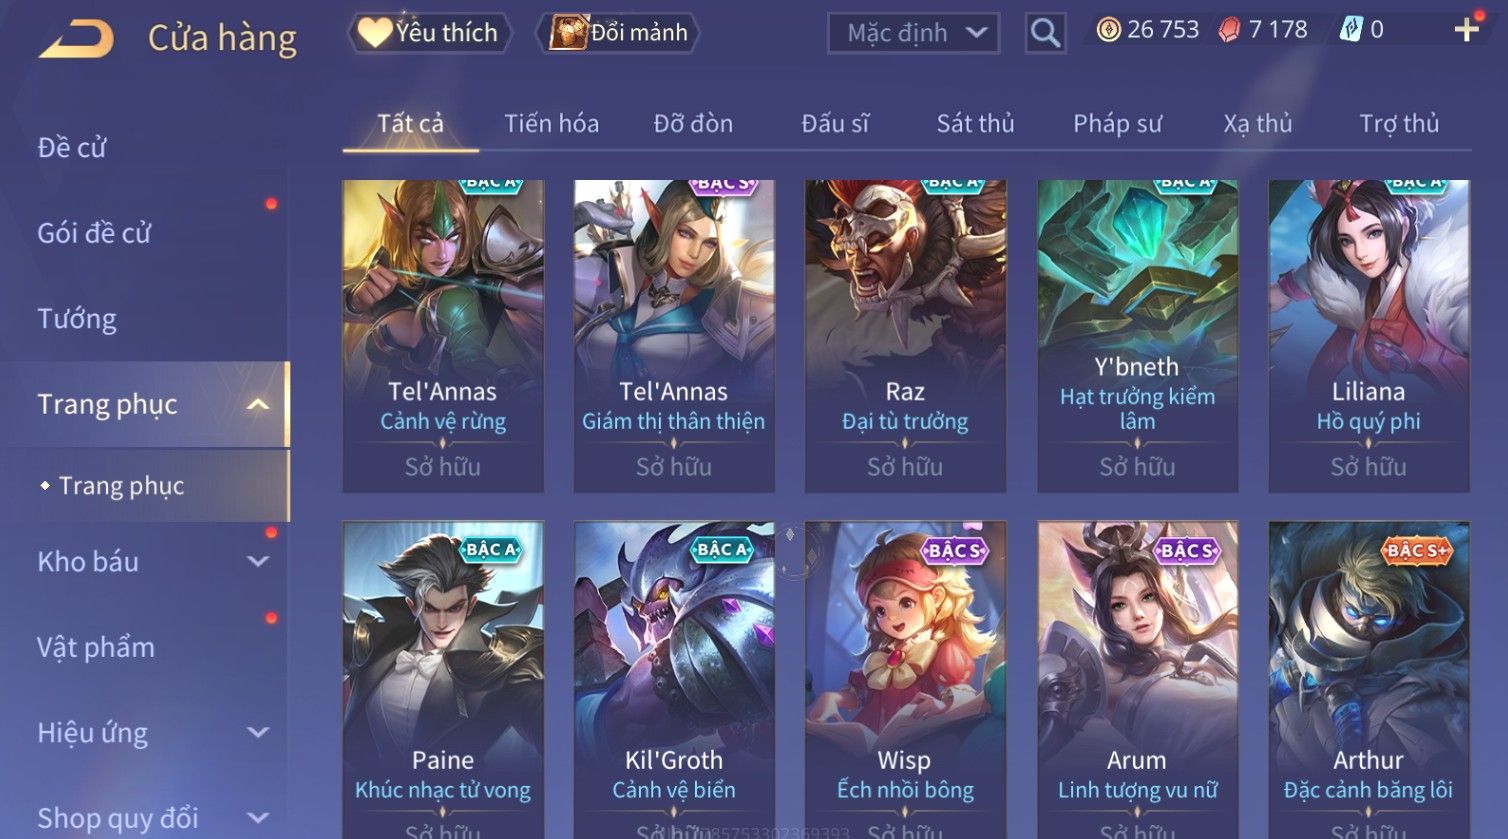Screen dimensions: 1508x839
Task: Go to Vật phẩm in sidebar
Action: tap(96, 648)
